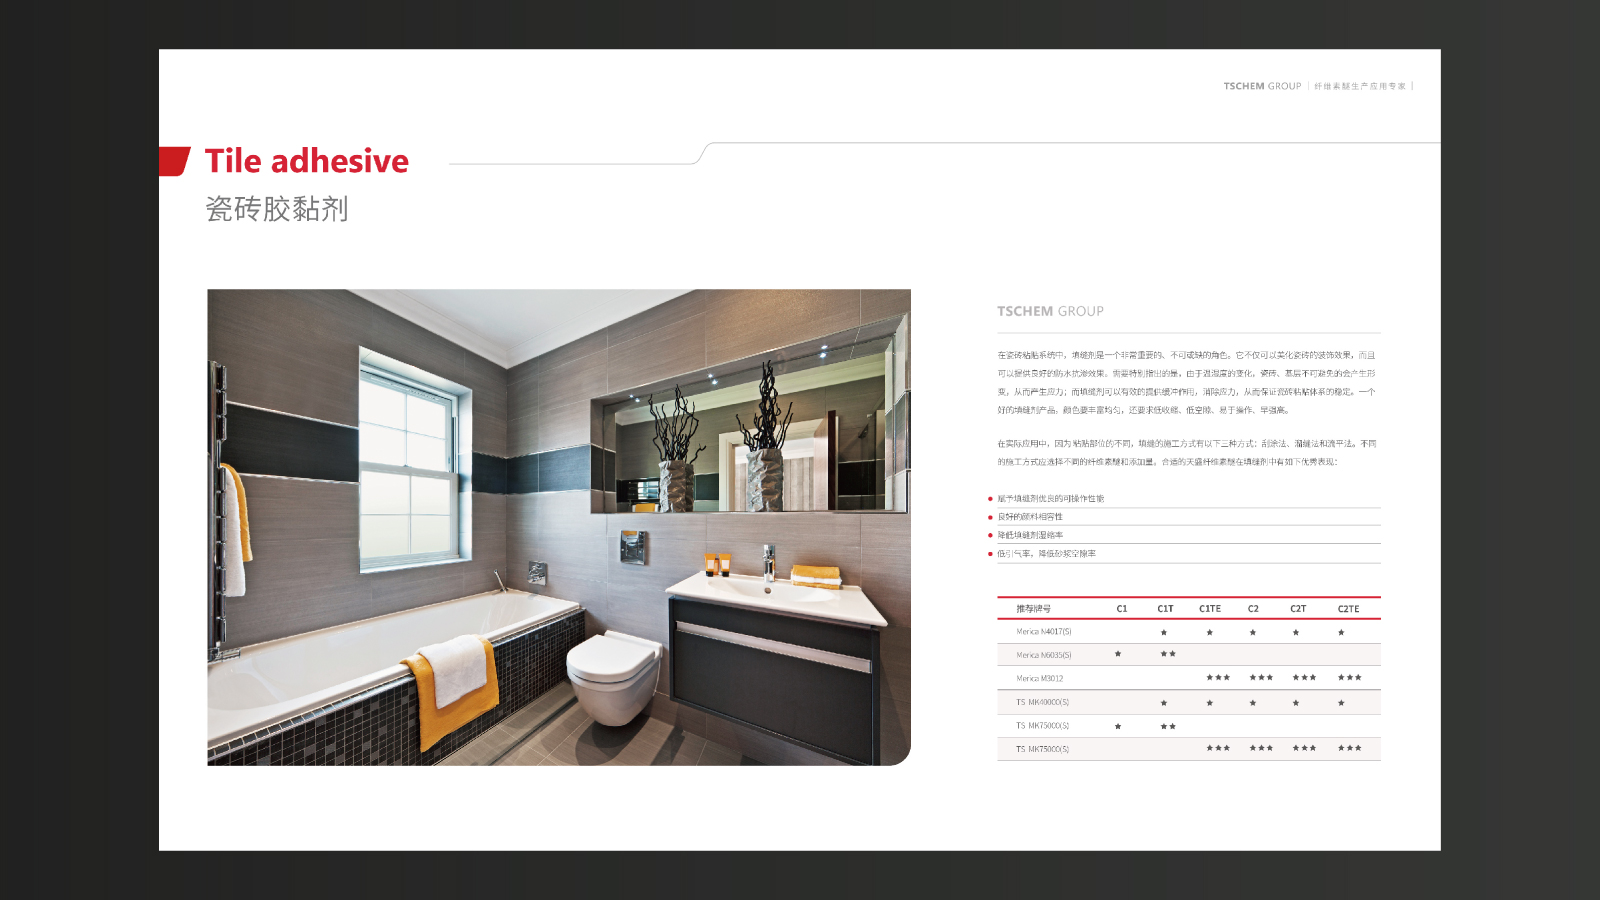Click the Merica M3012 product name

tap(1039, 679)
